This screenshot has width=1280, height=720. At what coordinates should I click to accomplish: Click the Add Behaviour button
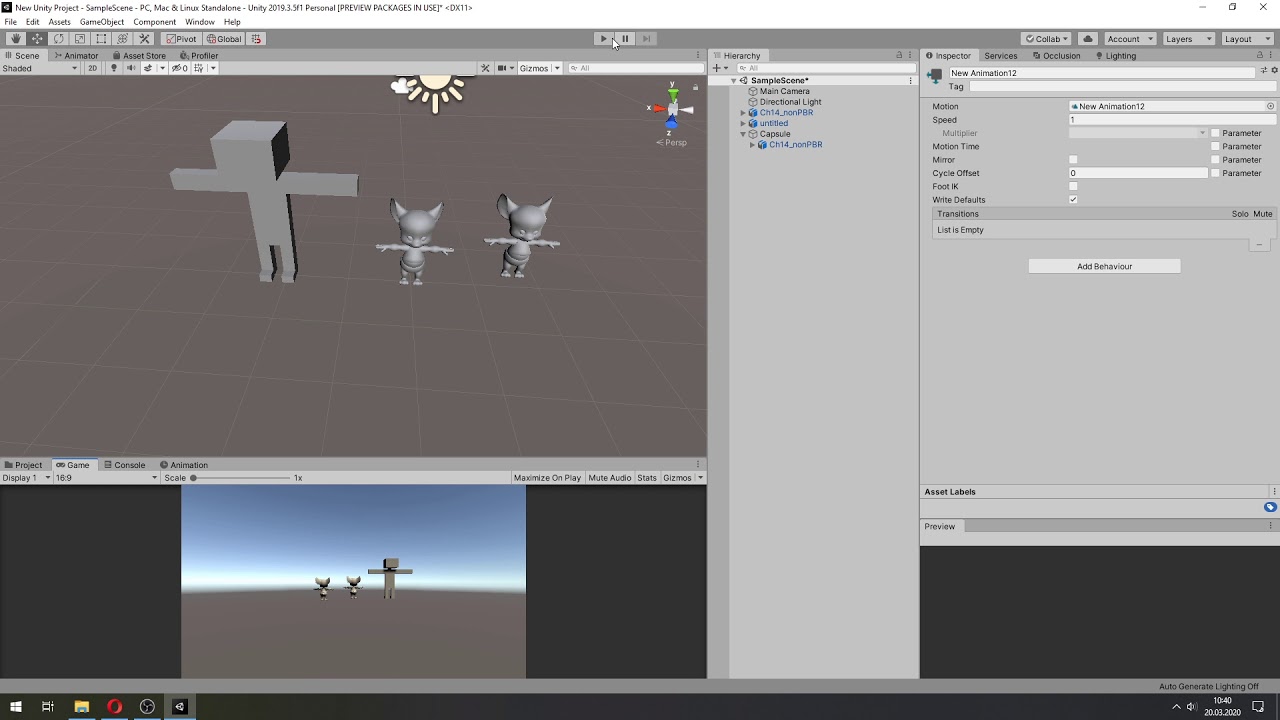[x=1104, y=266]
